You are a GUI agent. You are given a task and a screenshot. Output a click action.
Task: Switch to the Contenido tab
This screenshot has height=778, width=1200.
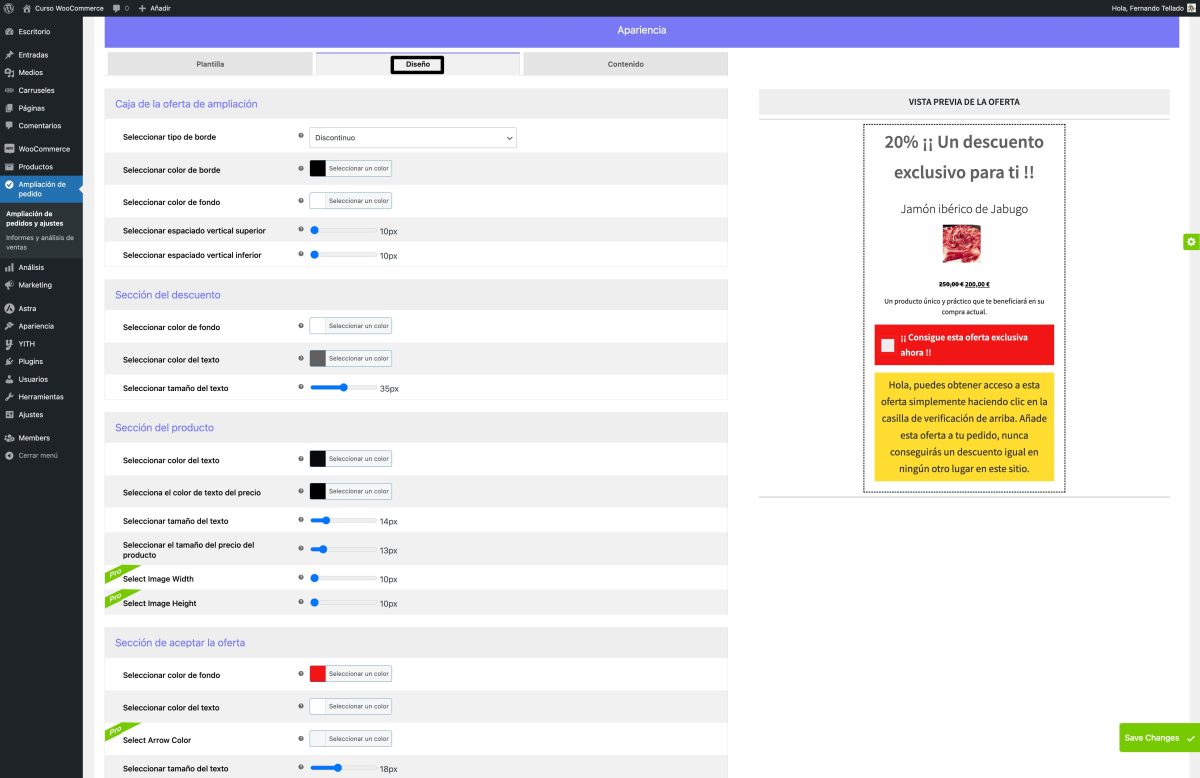625,64
